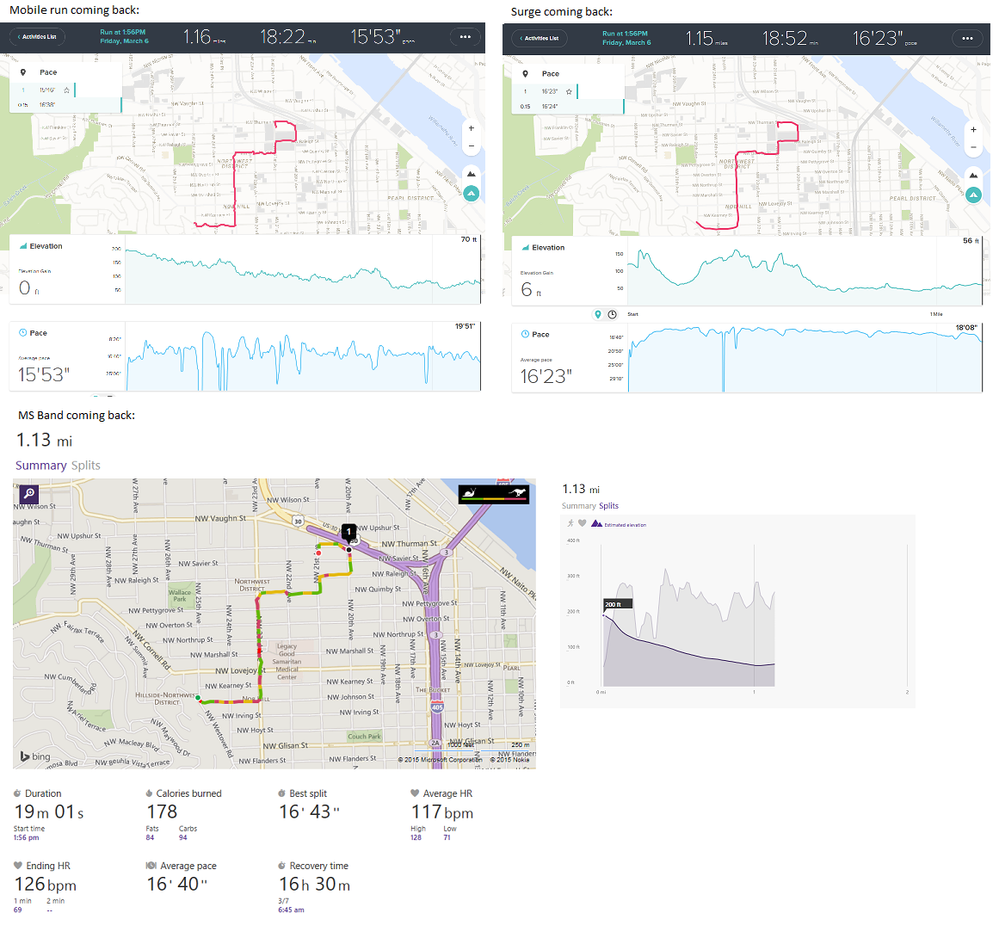The height and width of the screenshot is (926, 999).
Task: Click the Average pace icon
Action: click(151, 865)
